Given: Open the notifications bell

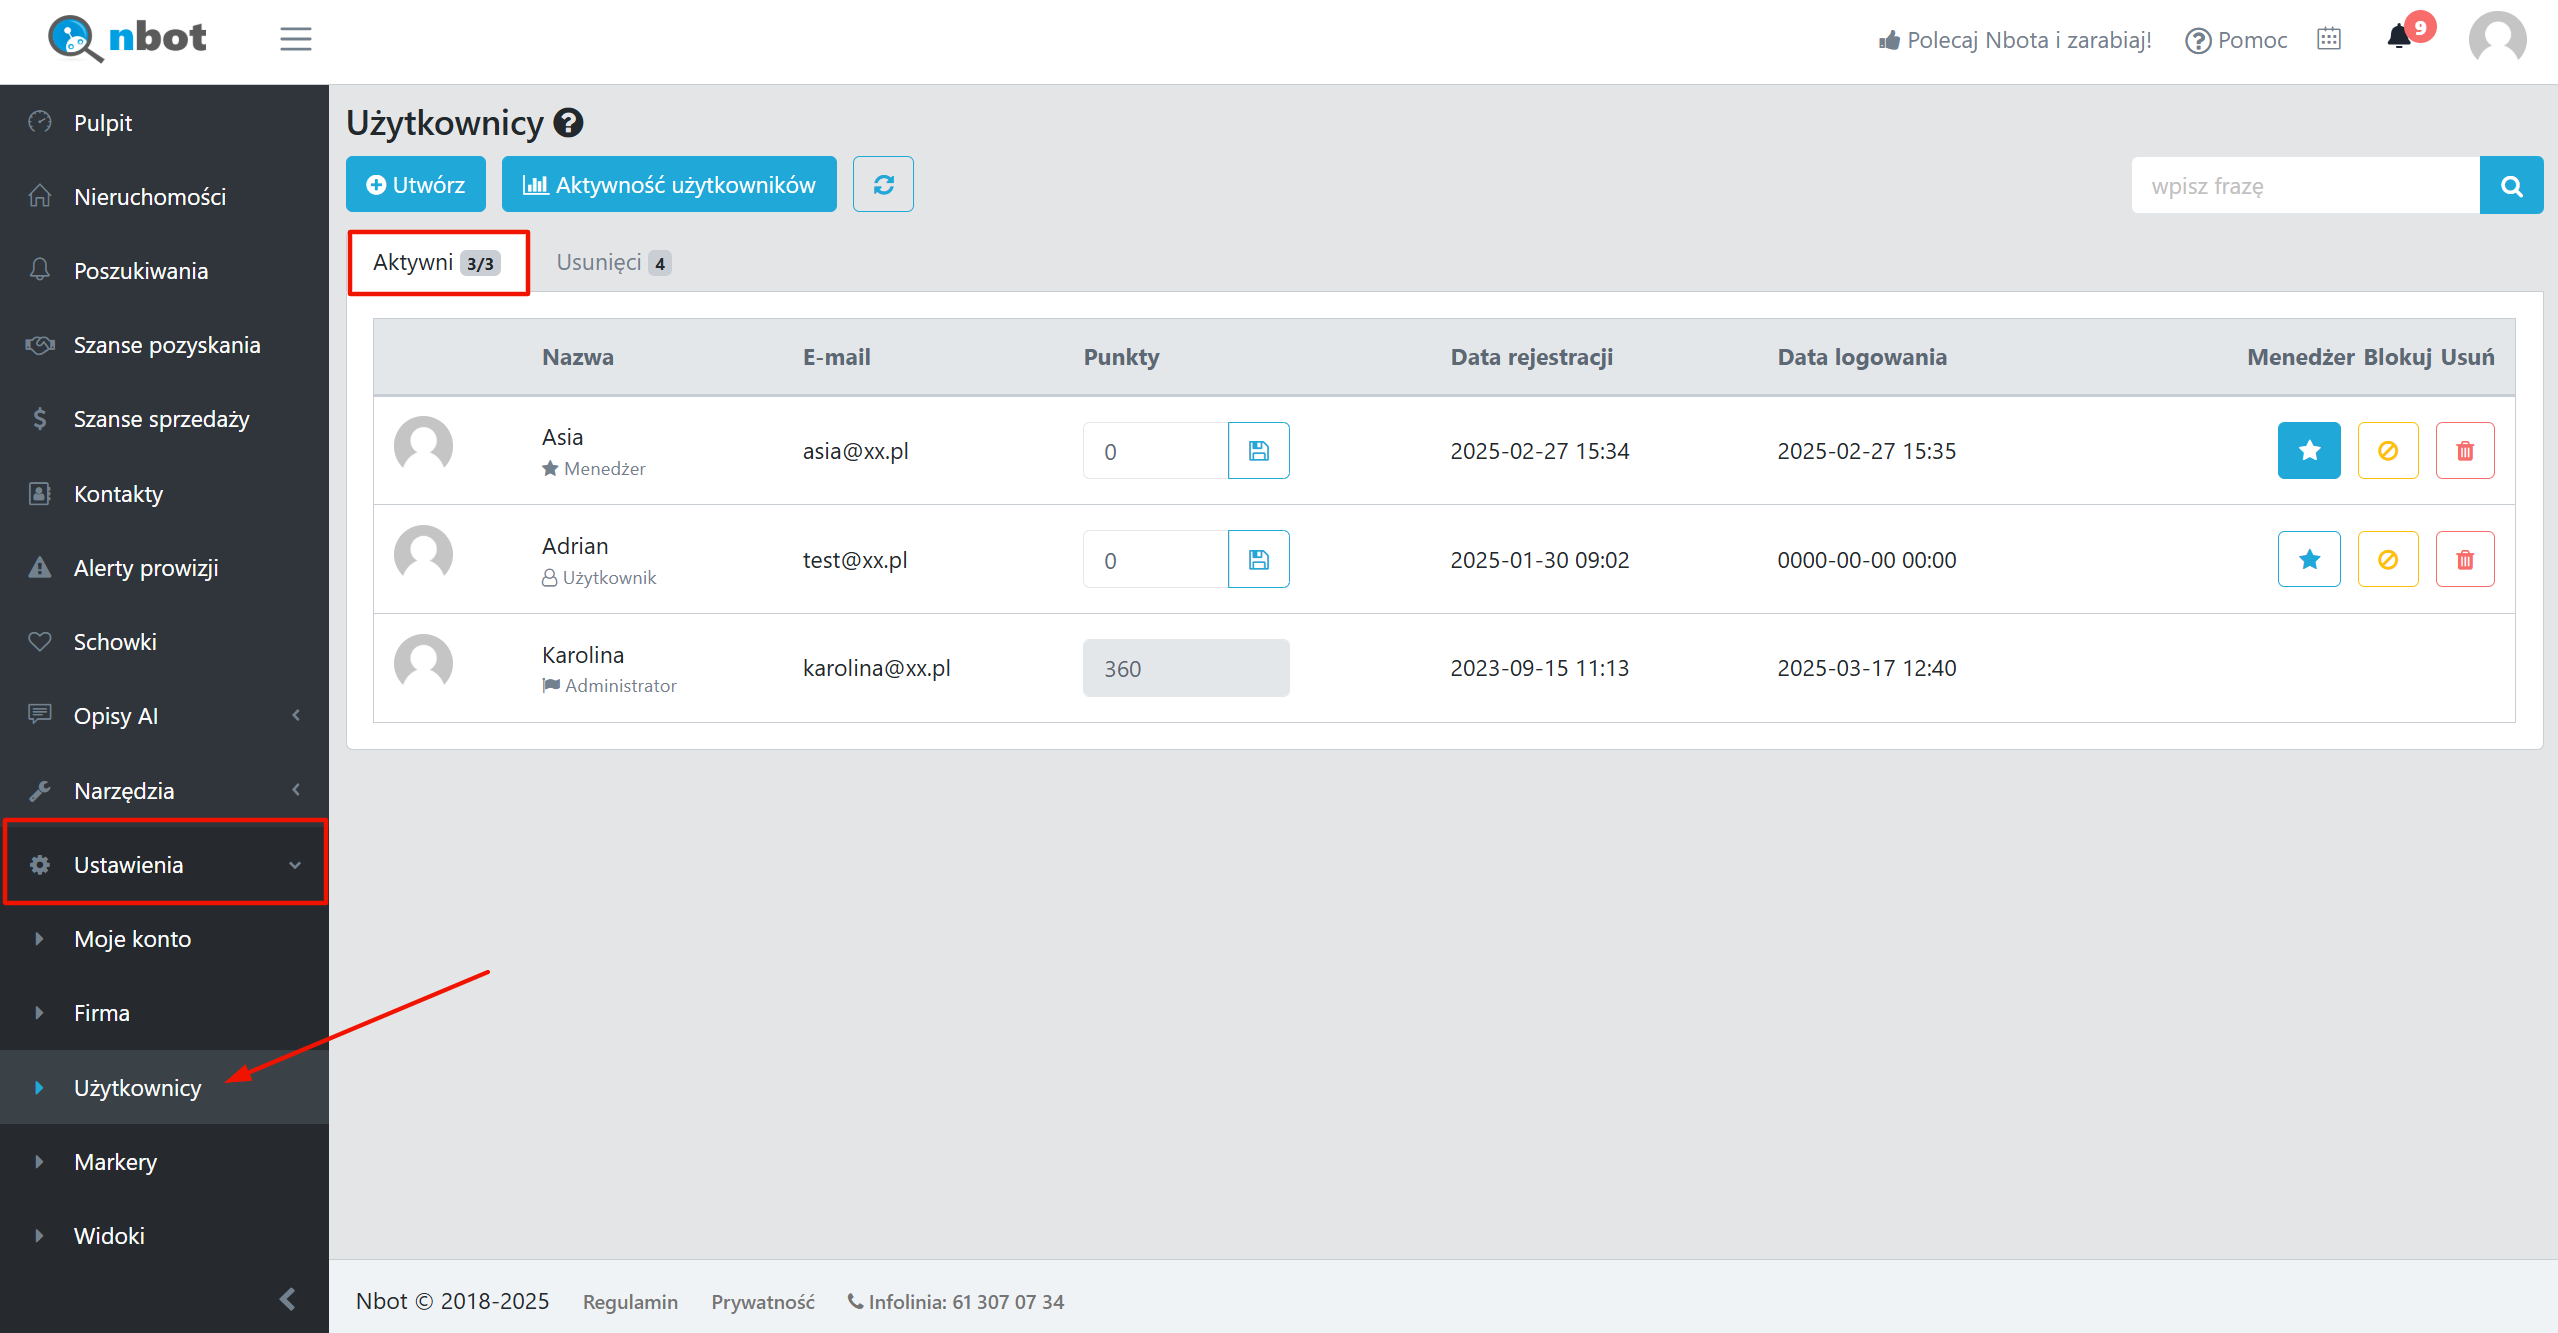Looking at the screenshot, I should (x=2399, y=38).
